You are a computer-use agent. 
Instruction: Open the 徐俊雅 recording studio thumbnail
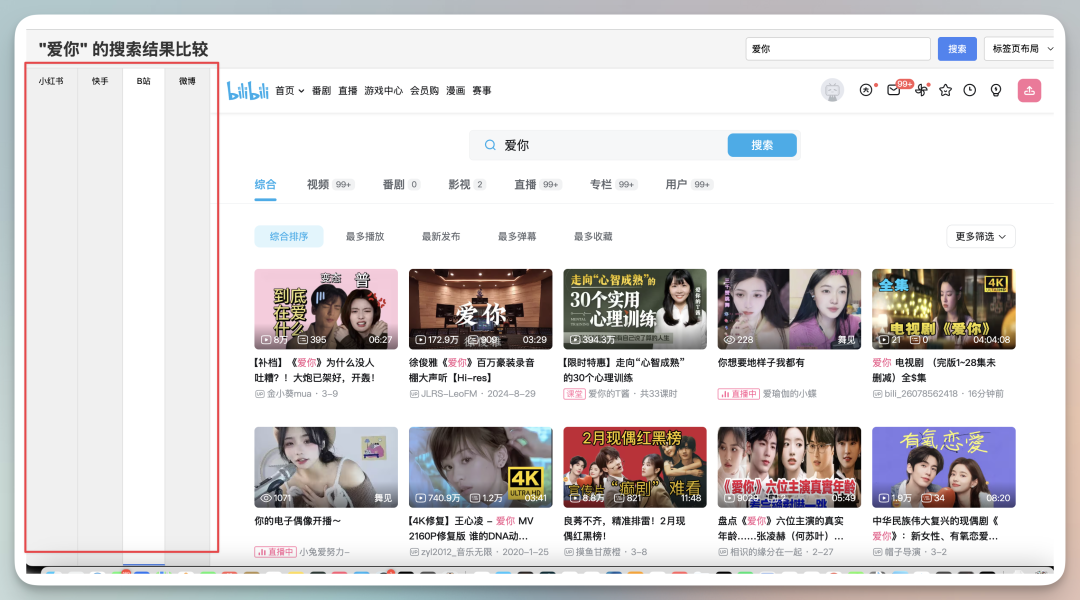480,309
